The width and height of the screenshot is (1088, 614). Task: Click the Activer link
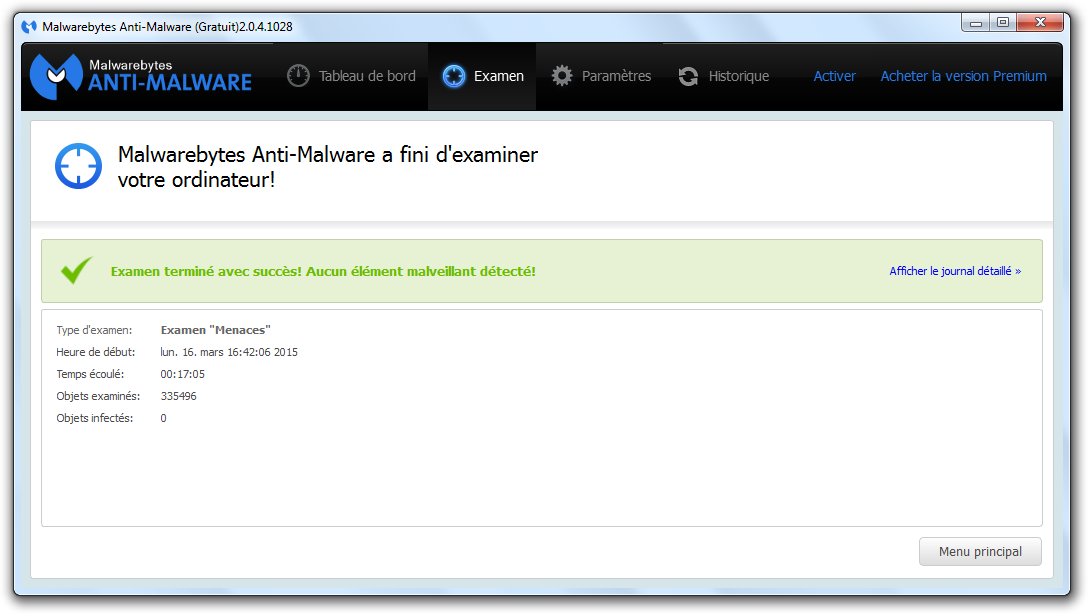tap(834, 76)
